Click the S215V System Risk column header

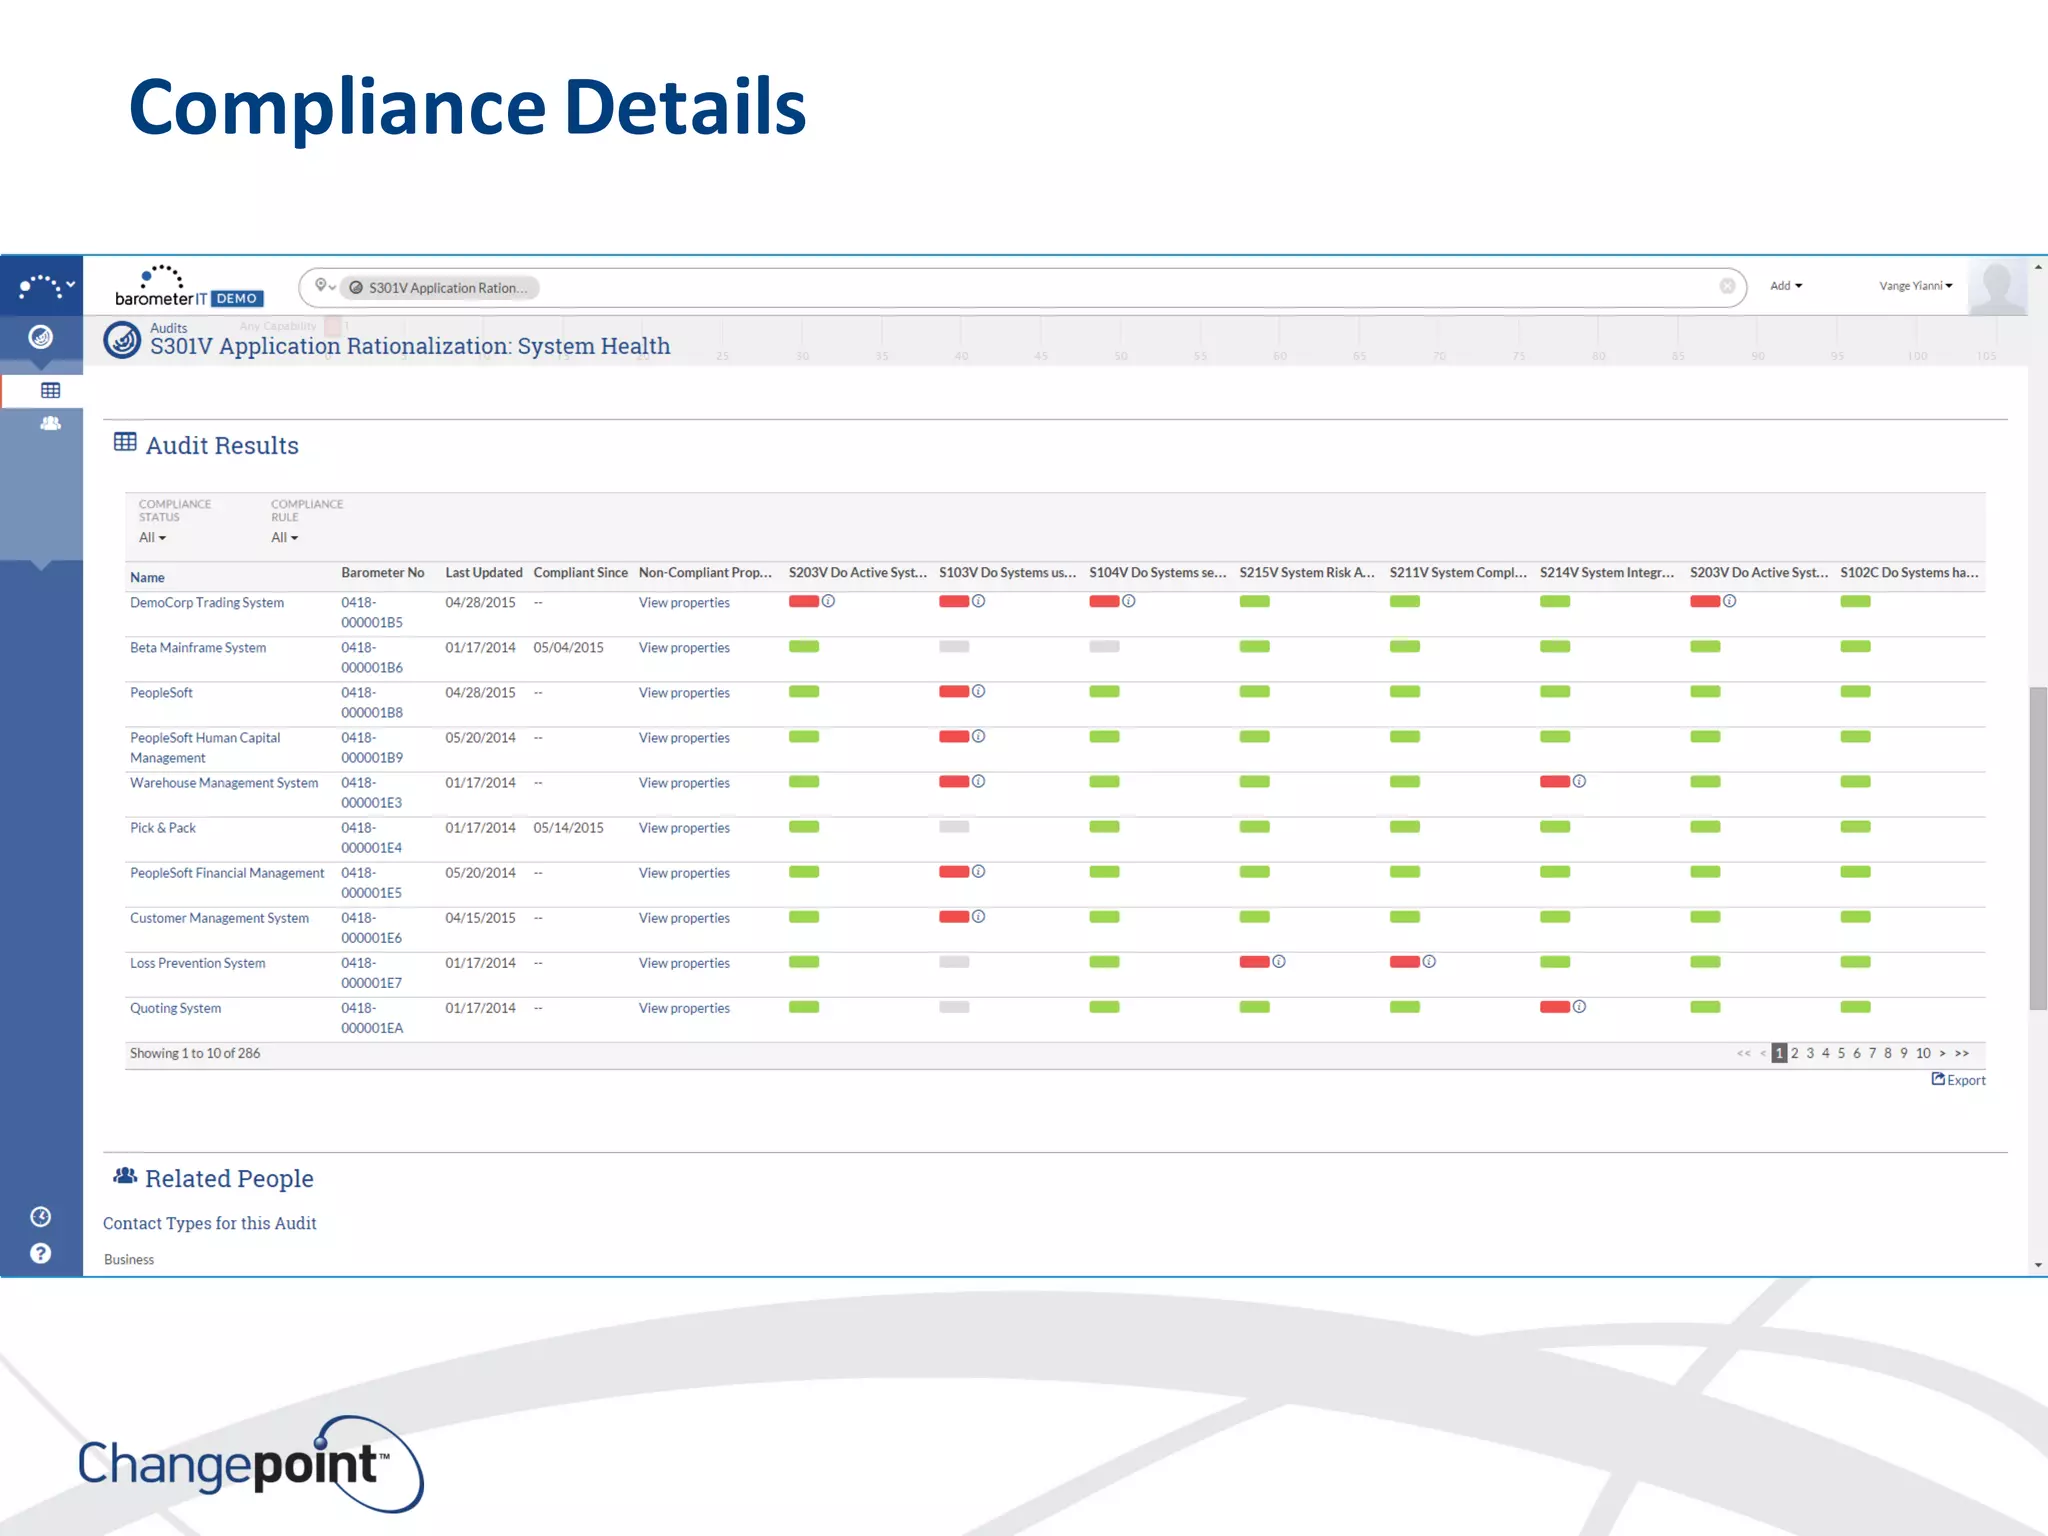click(1307, 573)
